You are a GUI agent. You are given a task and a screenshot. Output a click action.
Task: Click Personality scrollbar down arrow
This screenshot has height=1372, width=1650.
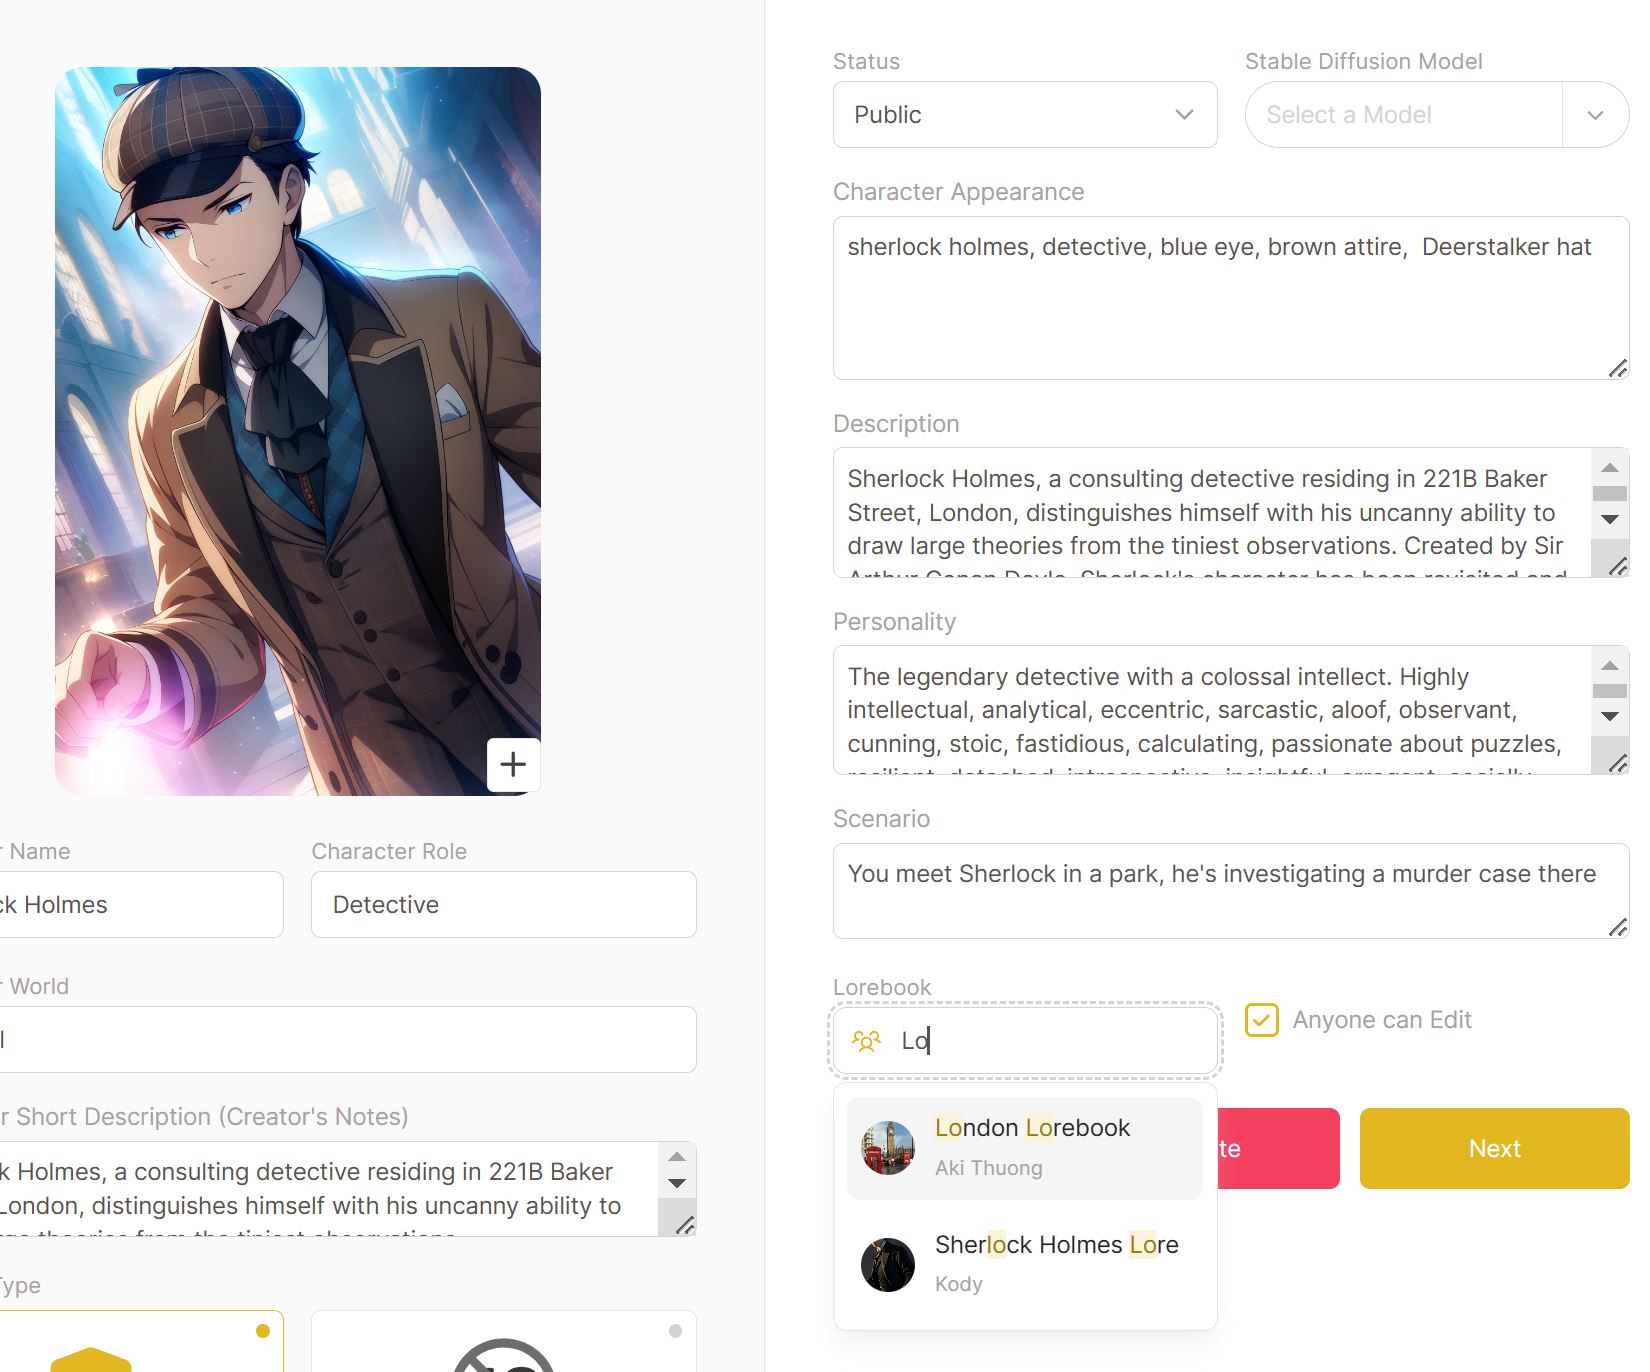tap(1610, 716)
